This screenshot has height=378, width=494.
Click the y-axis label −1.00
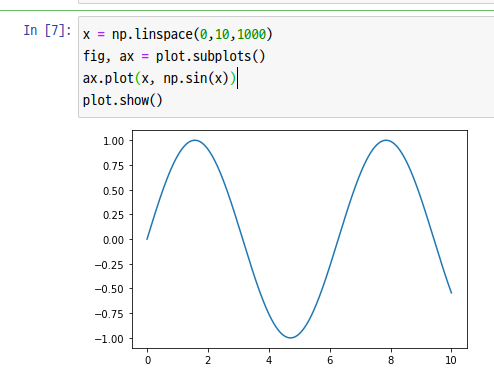109,339
